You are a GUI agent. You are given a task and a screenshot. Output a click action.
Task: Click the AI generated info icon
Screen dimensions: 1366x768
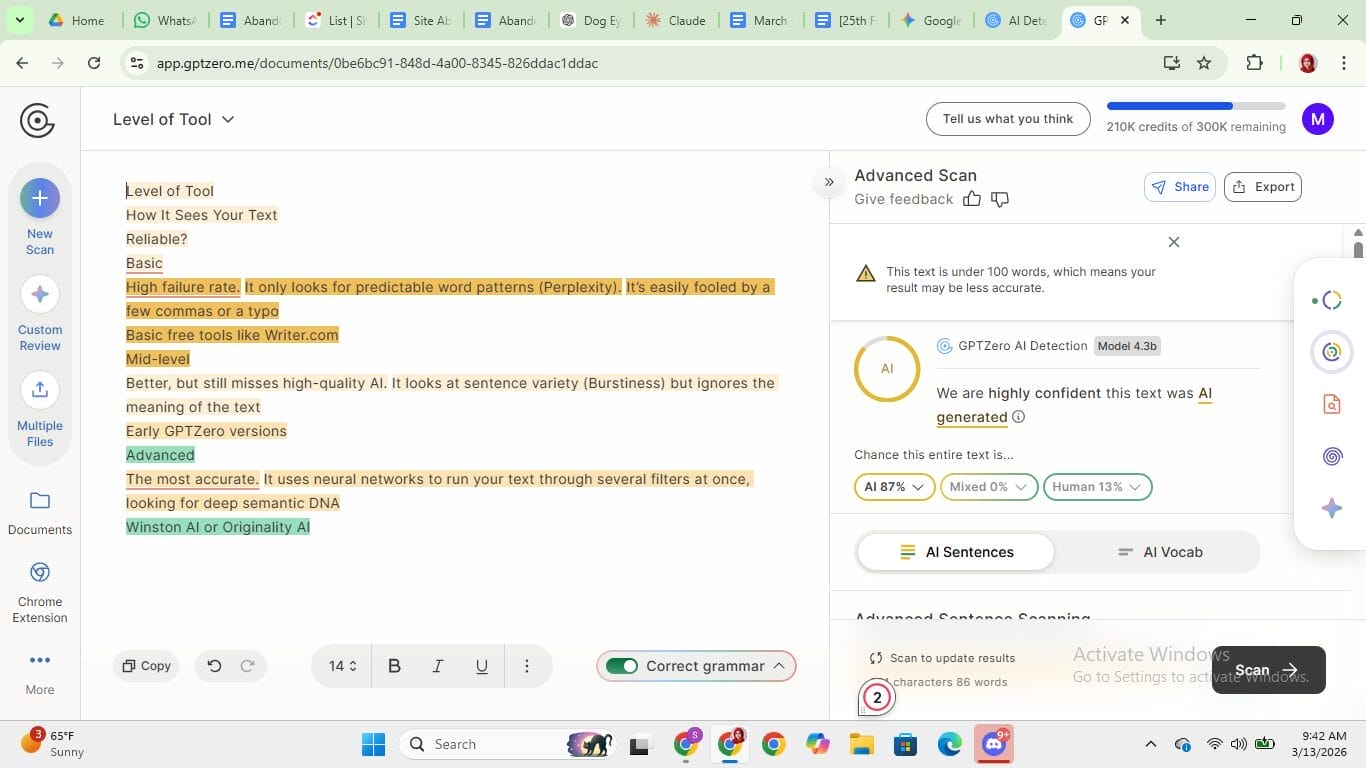(1018, 417)
